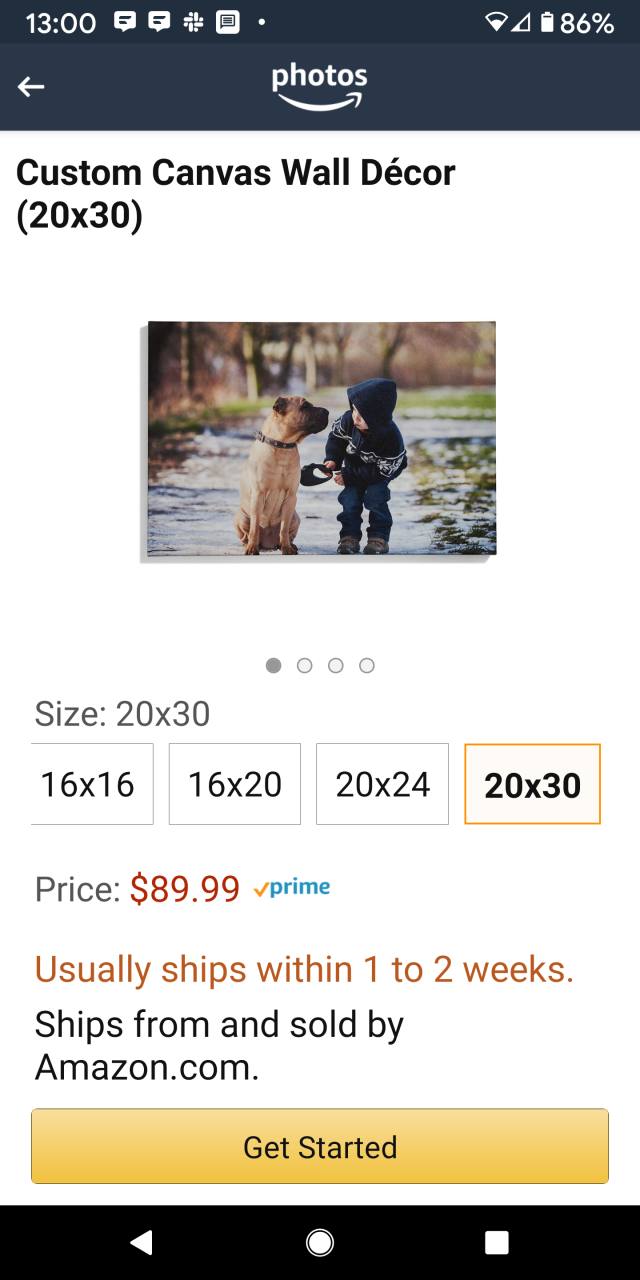Tap the Android back navigation button
Viewport: 640px width, 1280px height.
(141, 1242)
